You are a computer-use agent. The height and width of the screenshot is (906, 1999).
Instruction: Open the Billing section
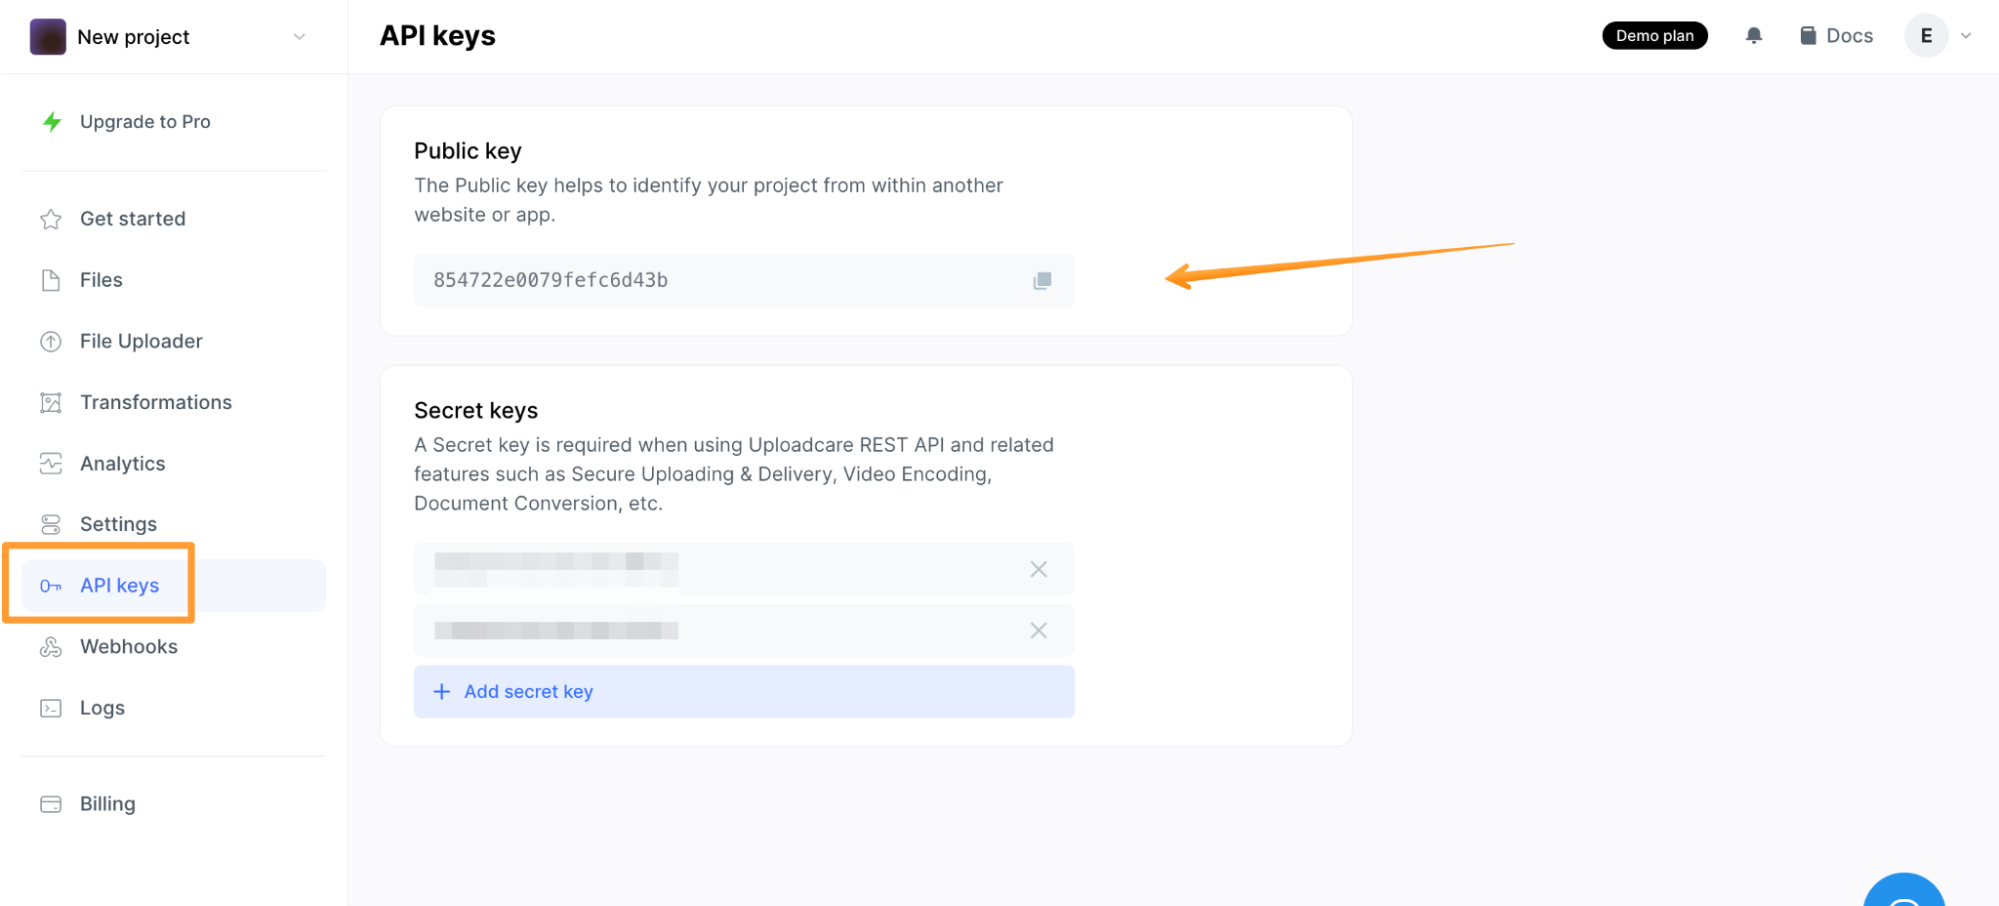pos(107,803)
